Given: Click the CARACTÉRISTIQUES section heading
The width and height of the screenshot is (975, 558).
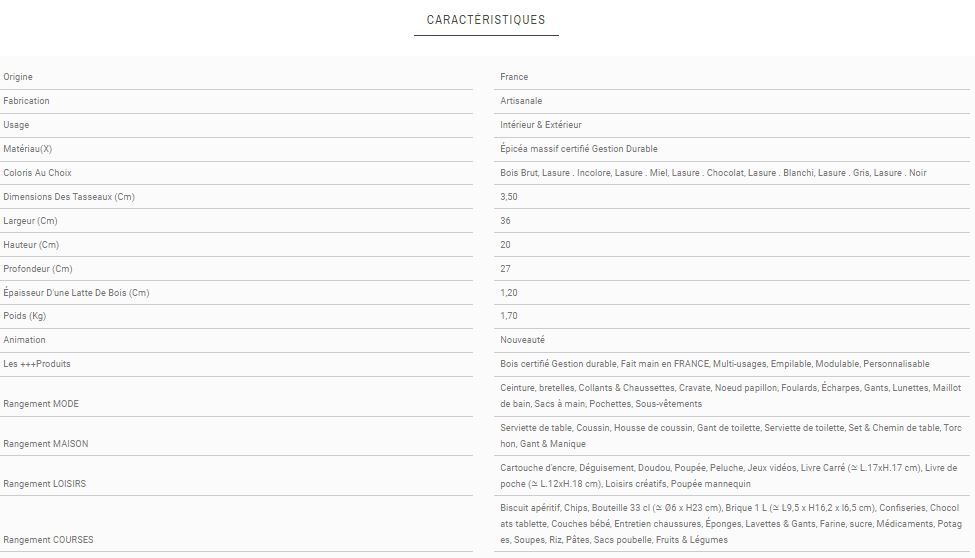Looking at the screenshot, I should click(x=486, y=20).
